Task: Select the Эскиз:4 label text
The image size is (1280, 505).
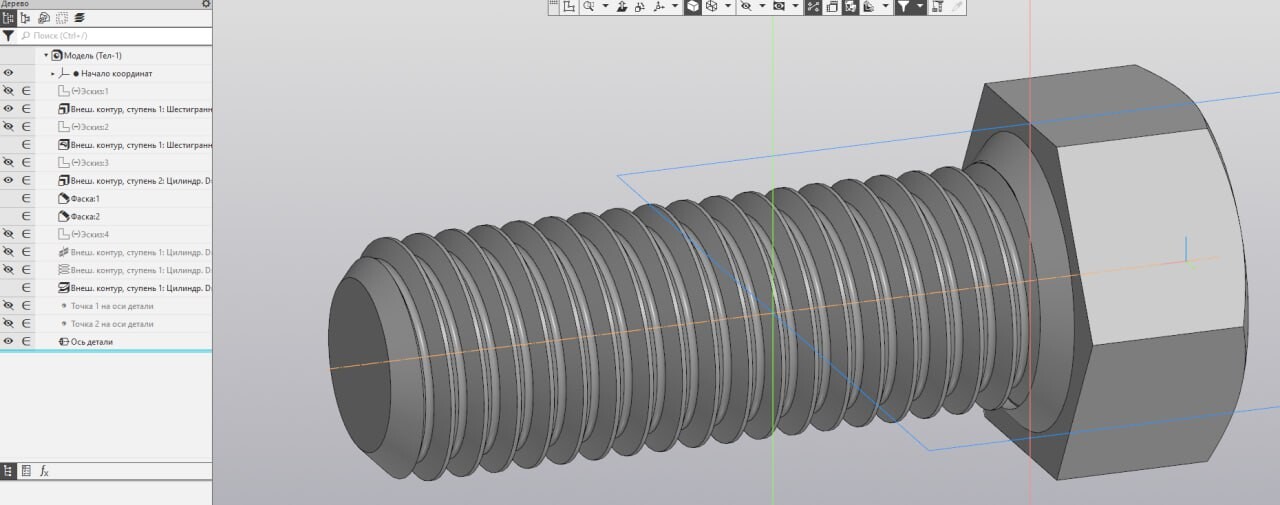Action: (90, 234)
